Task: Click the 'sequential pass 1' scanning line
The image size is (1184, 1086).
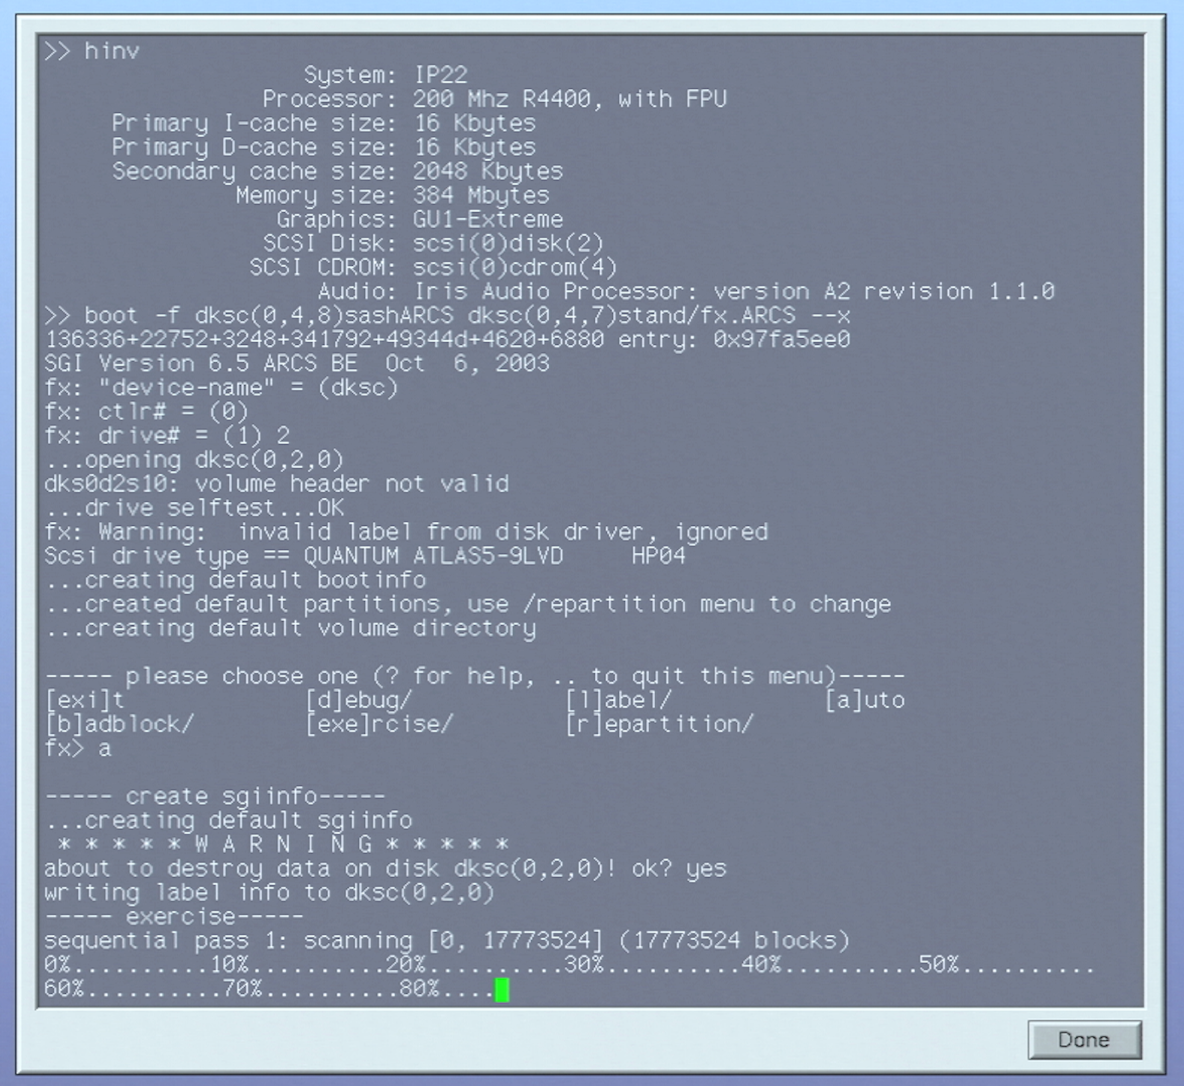Action: (x=446, y=941)
